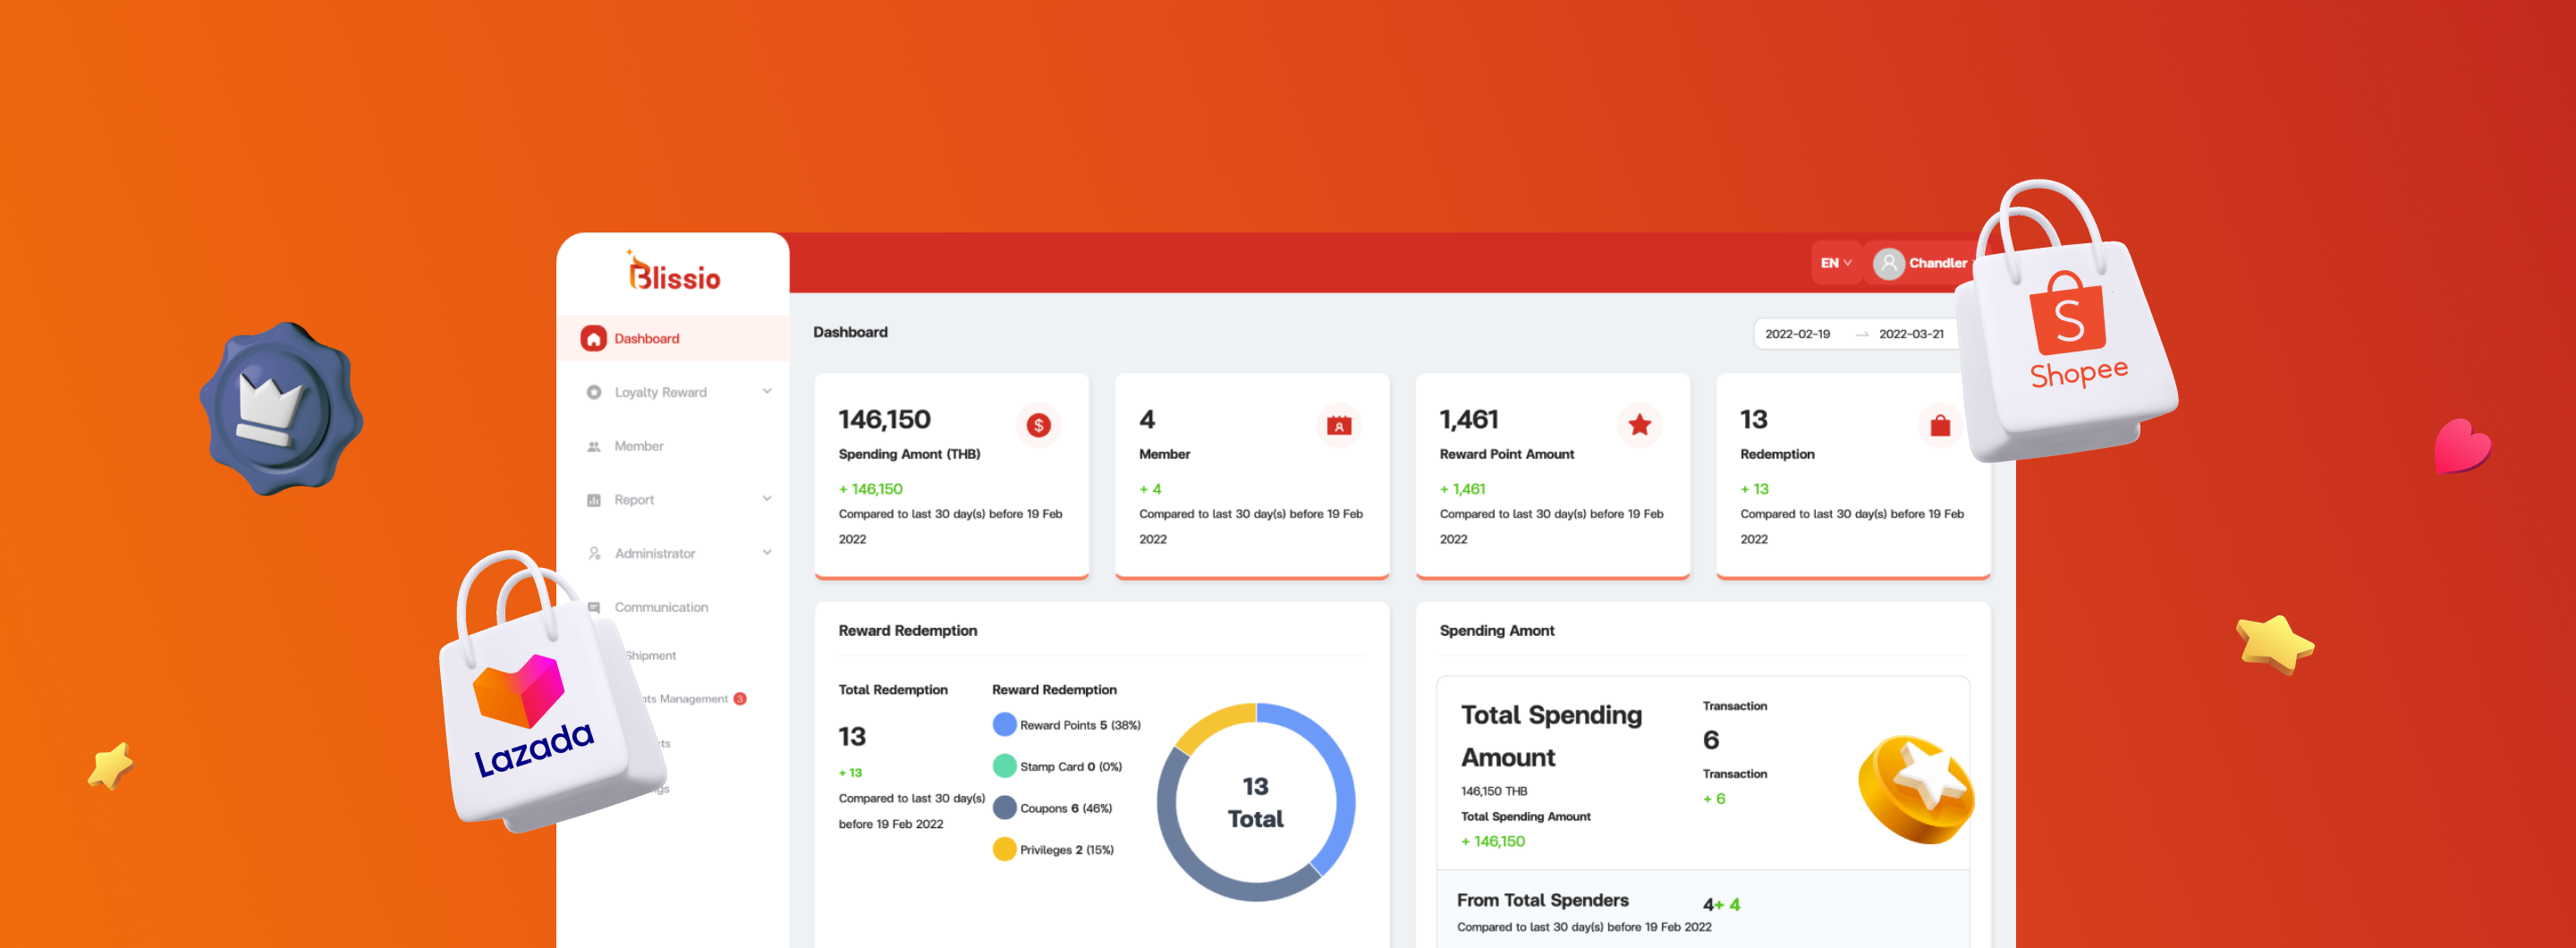
Task: Open the Dashboard home icon
Action: click(x=593, y=339)
